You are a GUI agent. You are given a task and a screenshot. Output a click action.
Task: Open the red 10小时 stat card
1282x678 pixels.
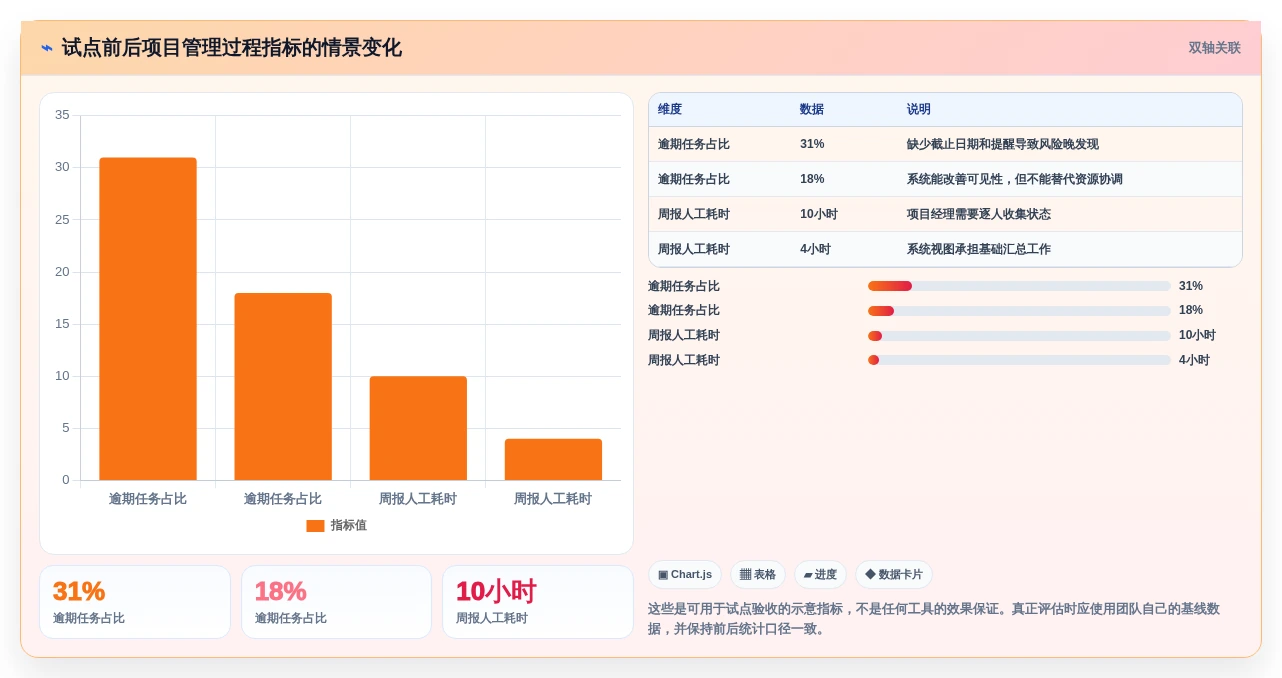[x=538, y=602]
